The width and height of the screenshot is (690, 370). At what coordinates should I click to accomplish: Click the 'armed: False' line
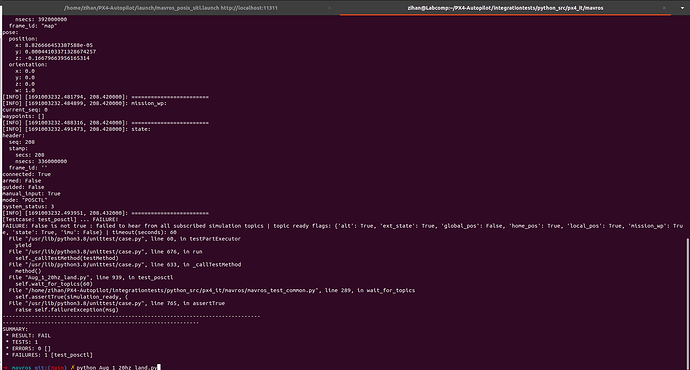pos(22,181)
